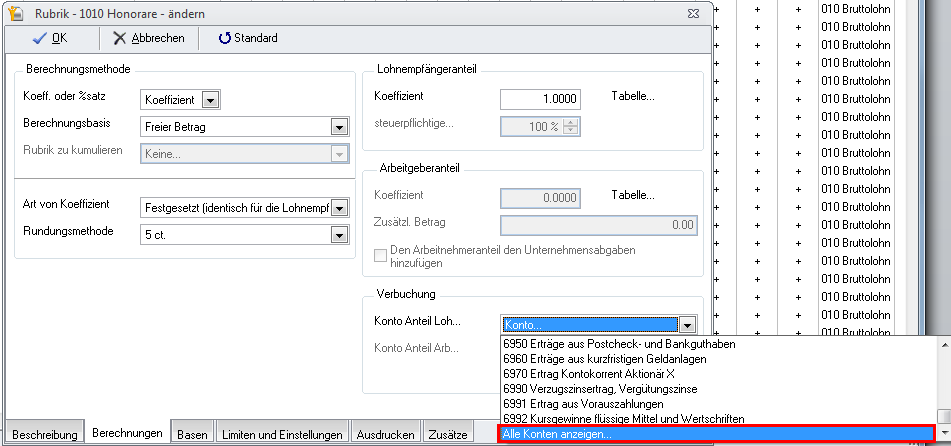Viewport: 951px width, 446px height.
Task: Select account 6950 Erträge aus Postcheck- und Bankguthaben
Action: 619,344
